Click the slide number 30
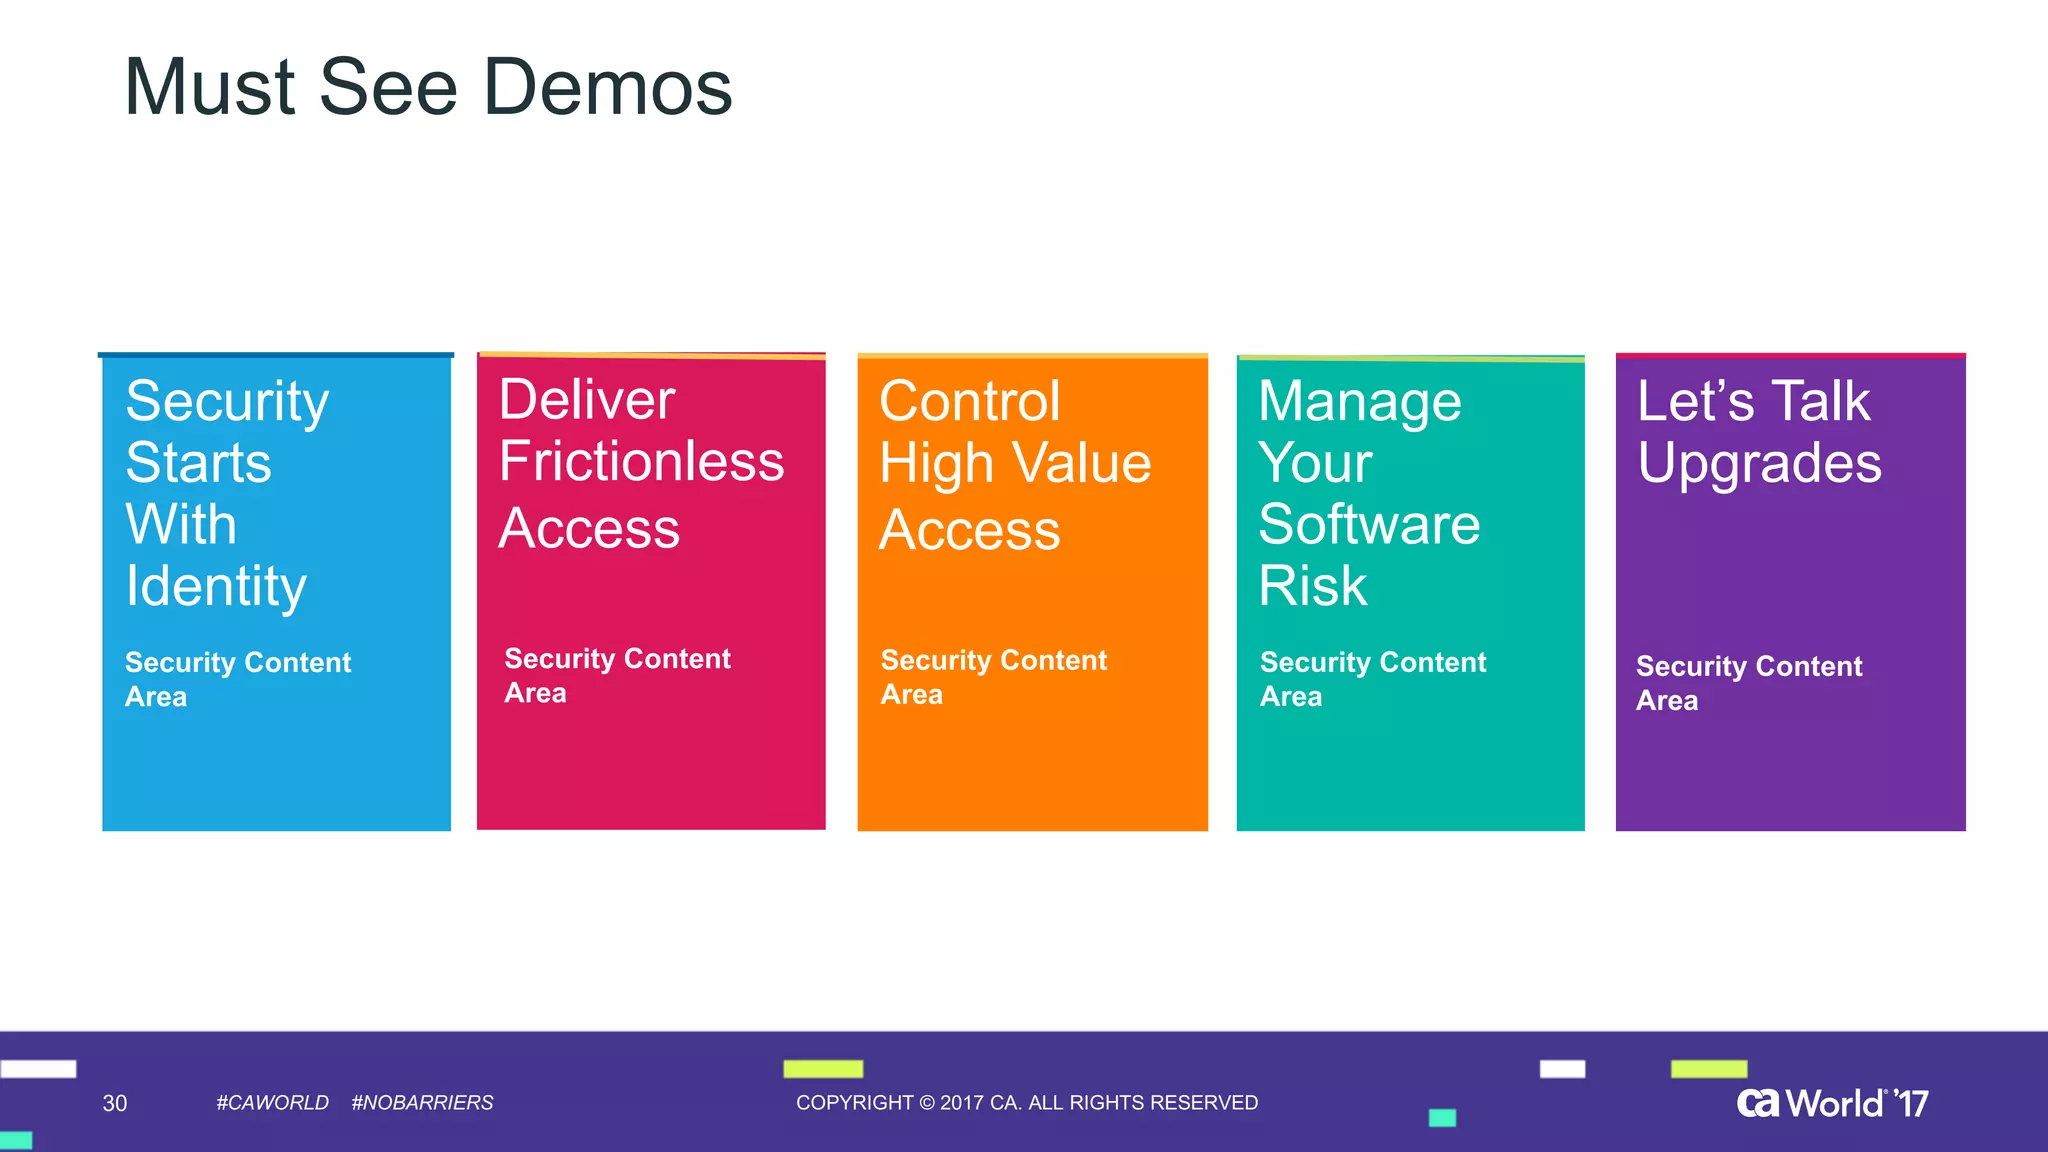 (x=115, y=1103)
